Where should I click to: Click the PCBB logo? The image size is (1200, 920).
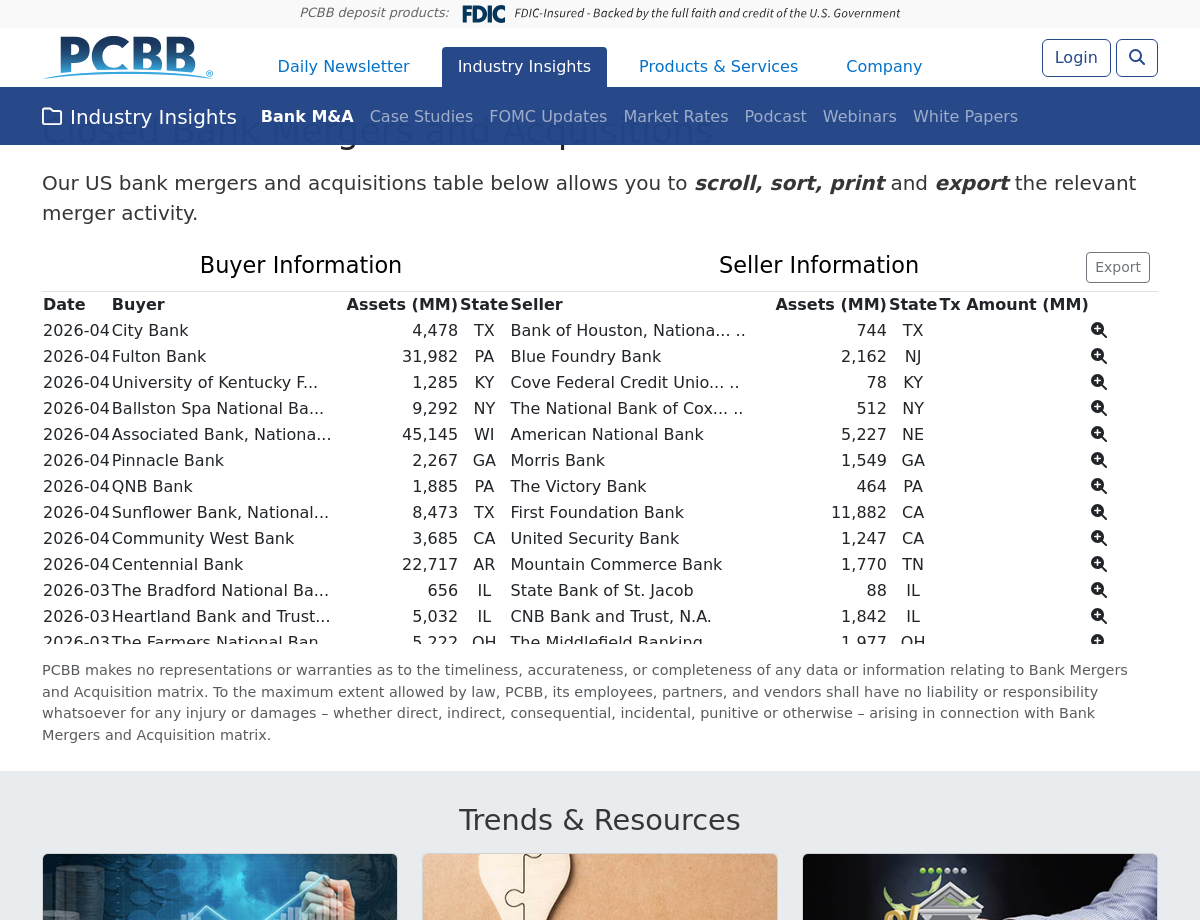click(128, 58)
